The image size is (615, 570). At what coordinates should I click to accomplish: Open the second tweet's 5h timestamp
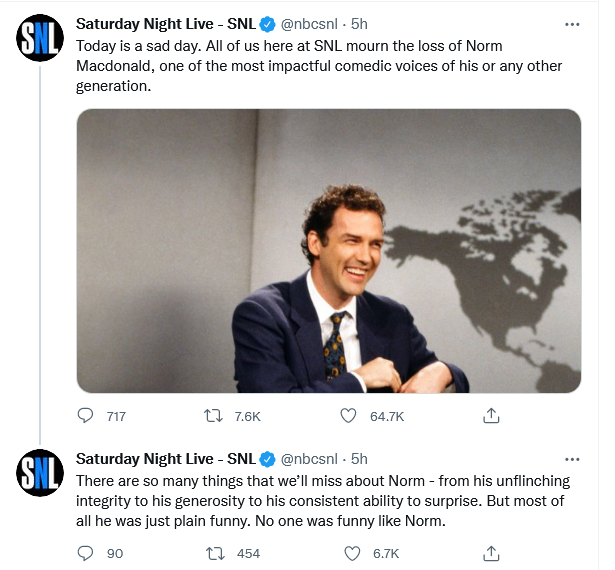360,459
